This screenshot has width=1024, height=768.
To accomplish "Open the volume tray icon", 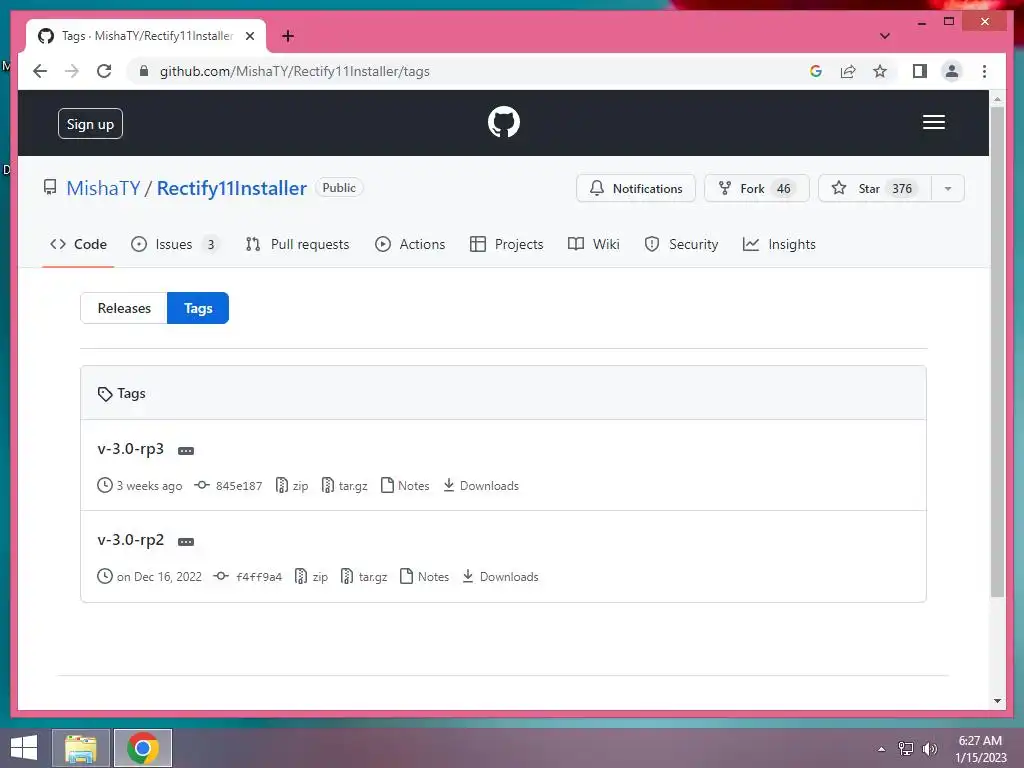I will 929,749.
